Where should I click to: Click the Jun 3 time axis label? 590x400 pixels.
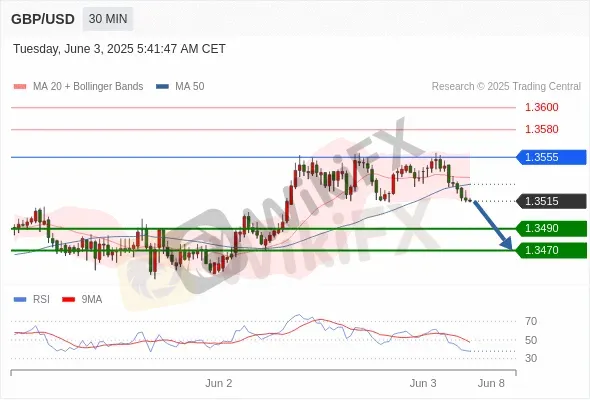click(423, 383)
